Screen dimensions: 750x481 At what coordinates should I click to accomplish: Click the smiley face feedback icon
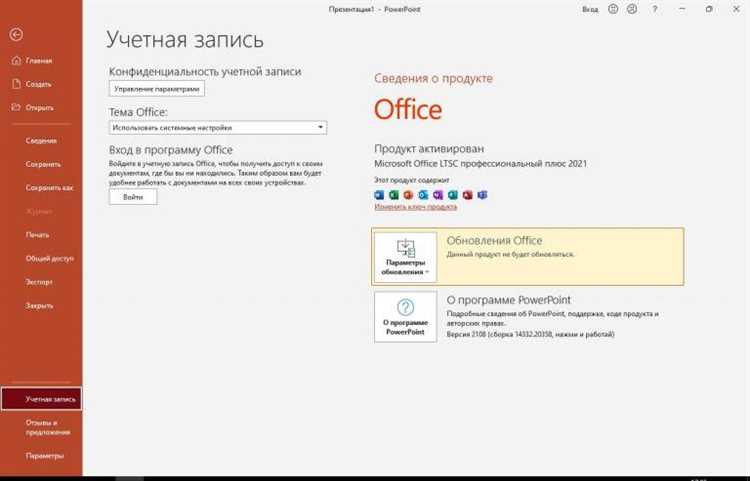[613, 9]
